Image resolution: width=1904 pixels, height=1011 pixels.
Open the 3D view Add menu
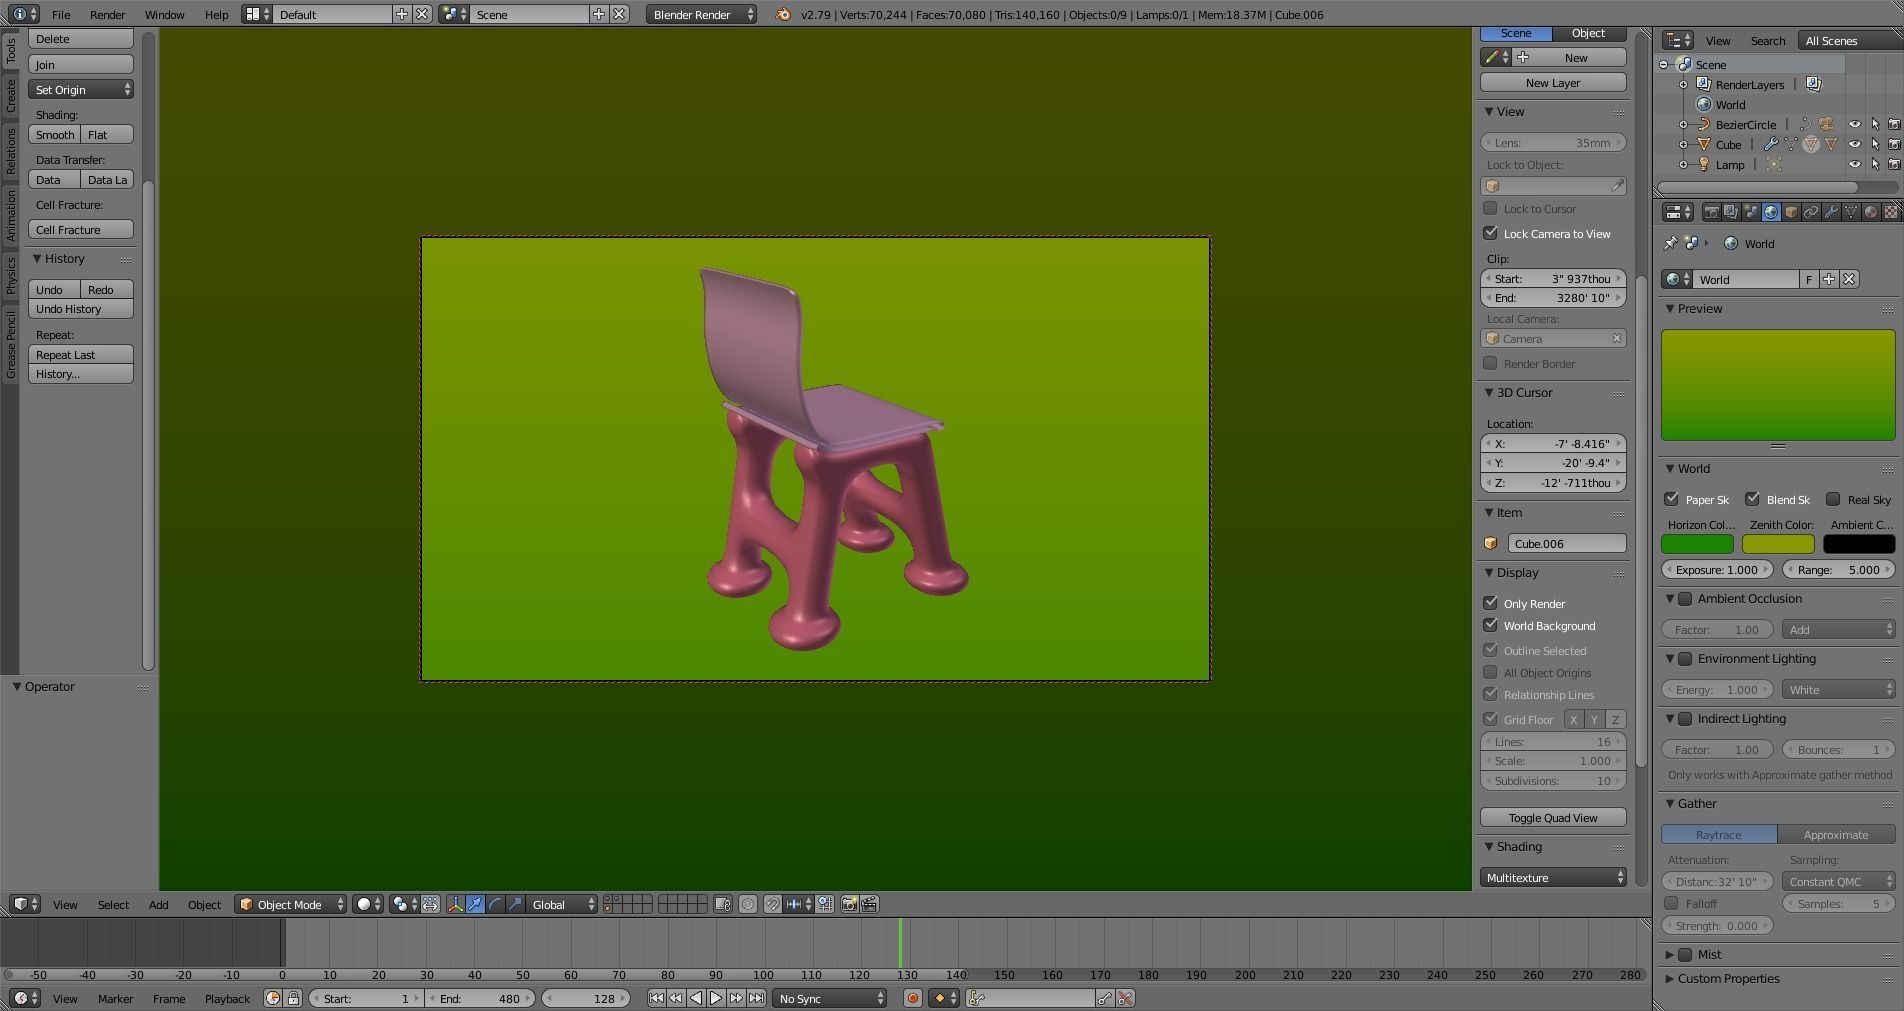(158, 904)
